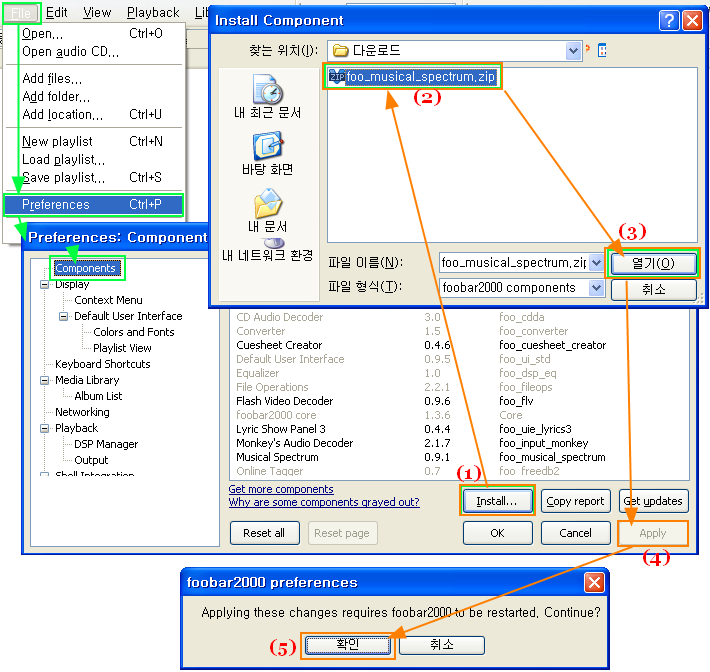Click the Copy report button

pyautogui.click(x=575, y=501)
